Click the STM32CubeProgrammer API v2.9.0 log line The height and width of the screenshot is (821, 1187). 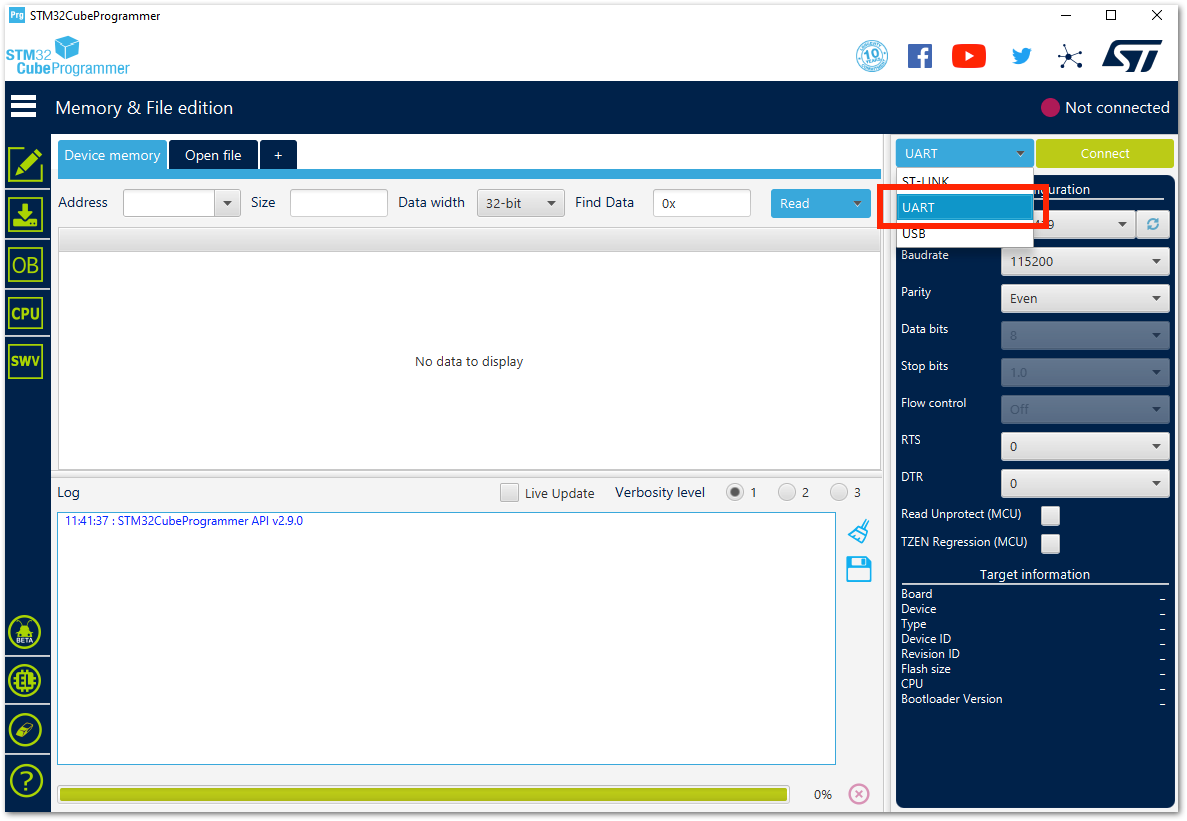184,521
